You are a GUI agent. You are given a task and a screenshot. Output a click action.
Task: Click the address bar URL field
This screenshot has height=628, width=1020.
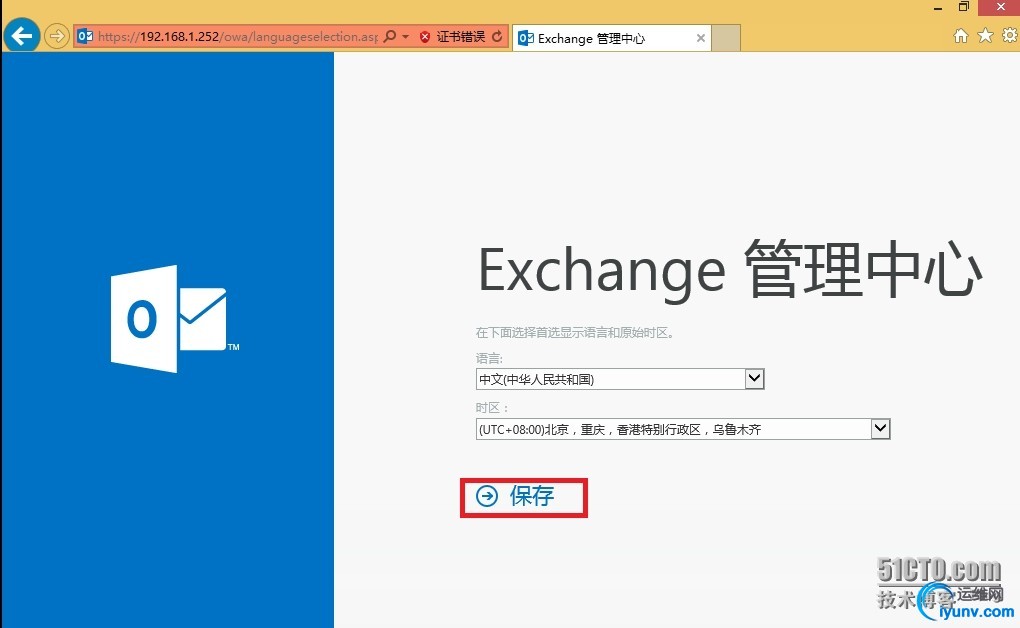pyautogui.click(x=237, y=36)
